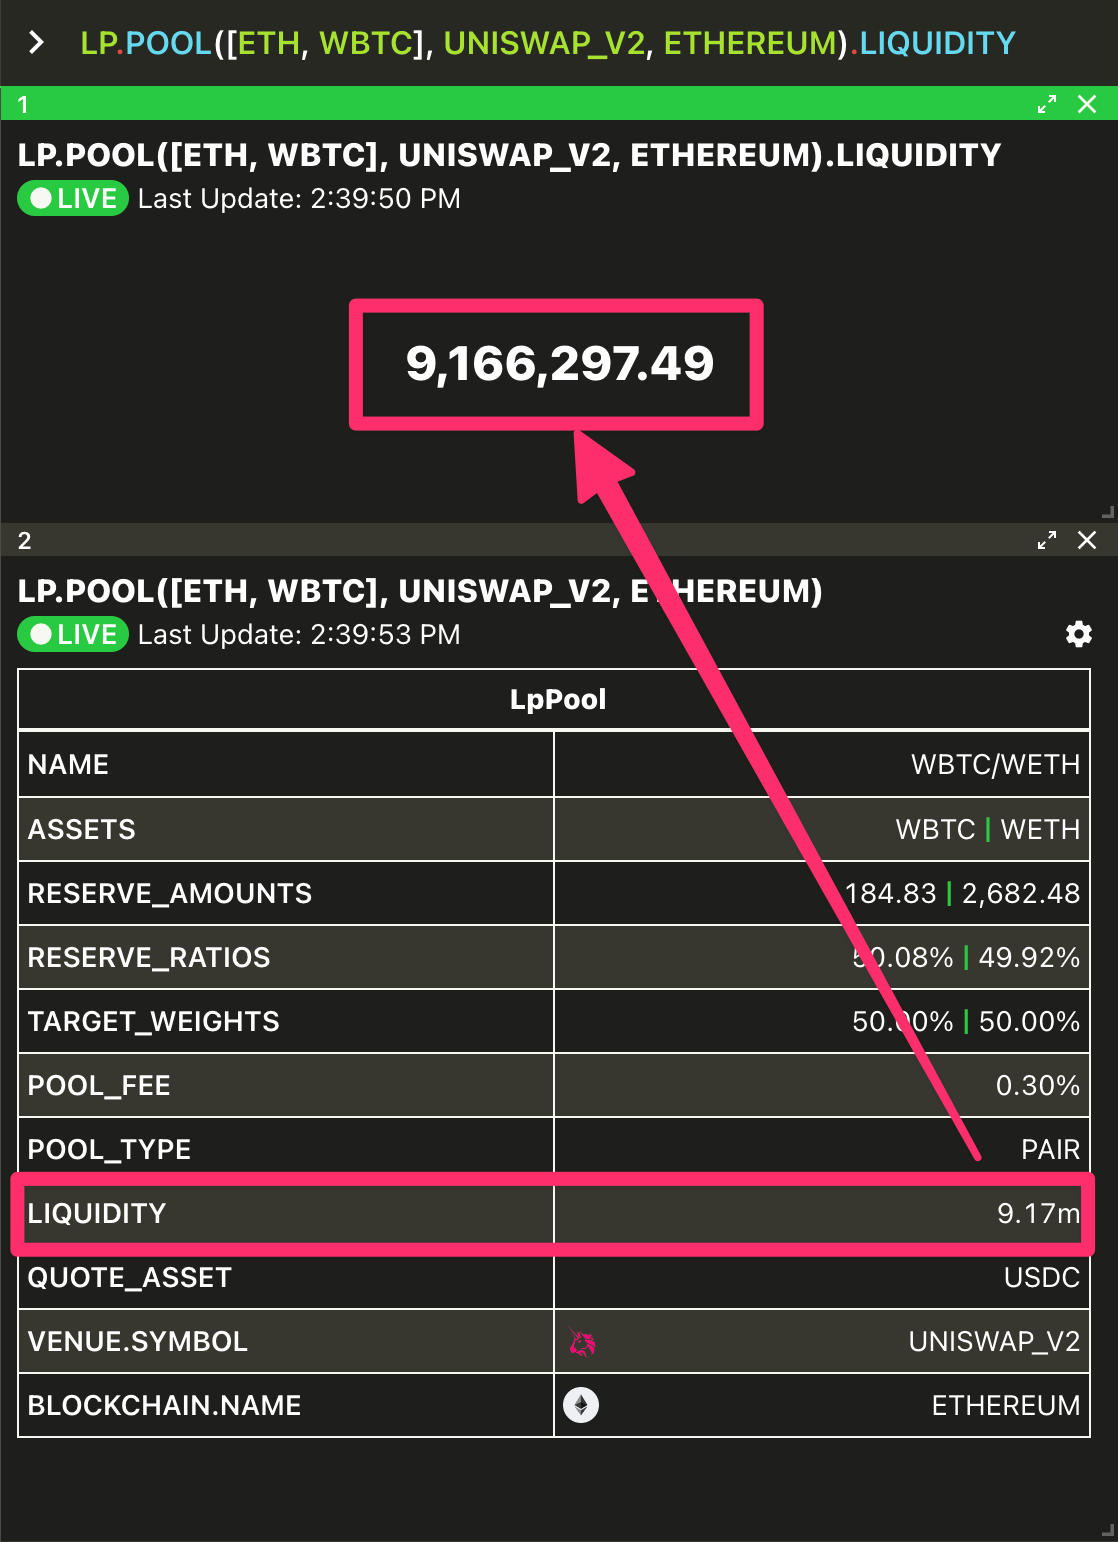This screenshot has width=1118, height=1542.
Task: Toggle LIVE indicator in panel 1
Action: (73, 198)
